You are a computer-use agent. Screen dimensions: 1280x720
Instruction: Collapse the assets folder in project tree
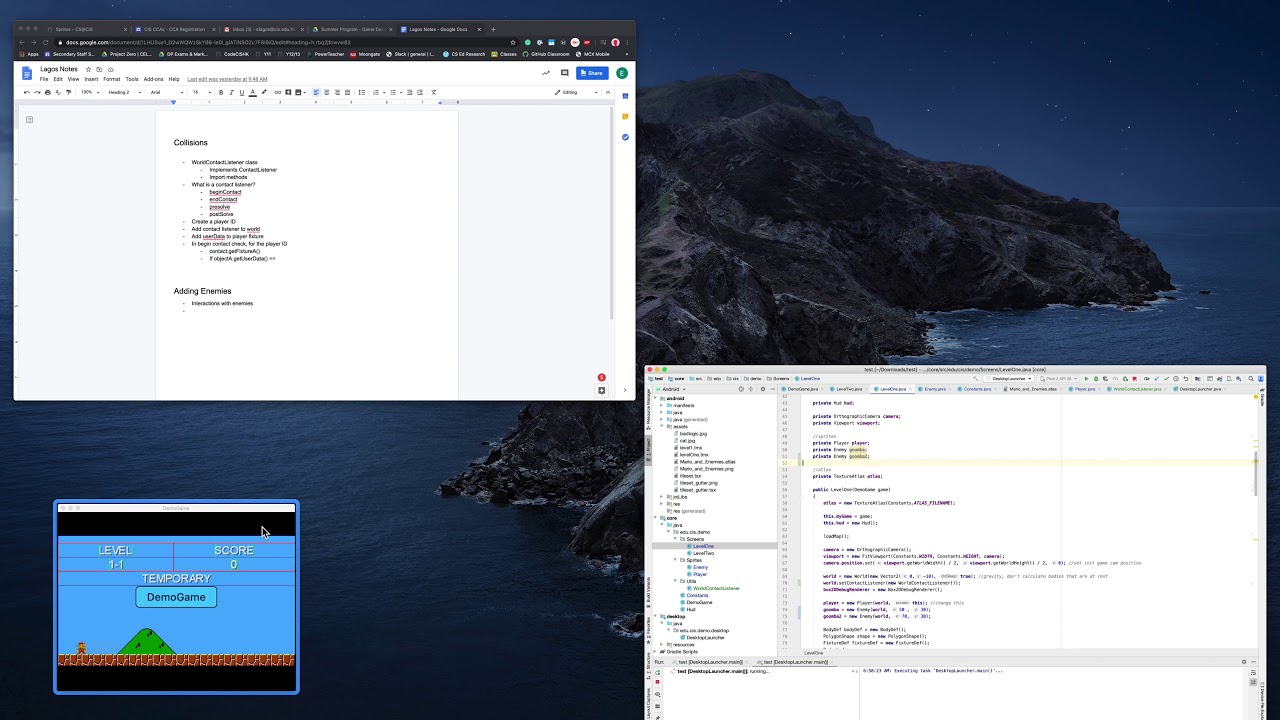pos(661,427)
